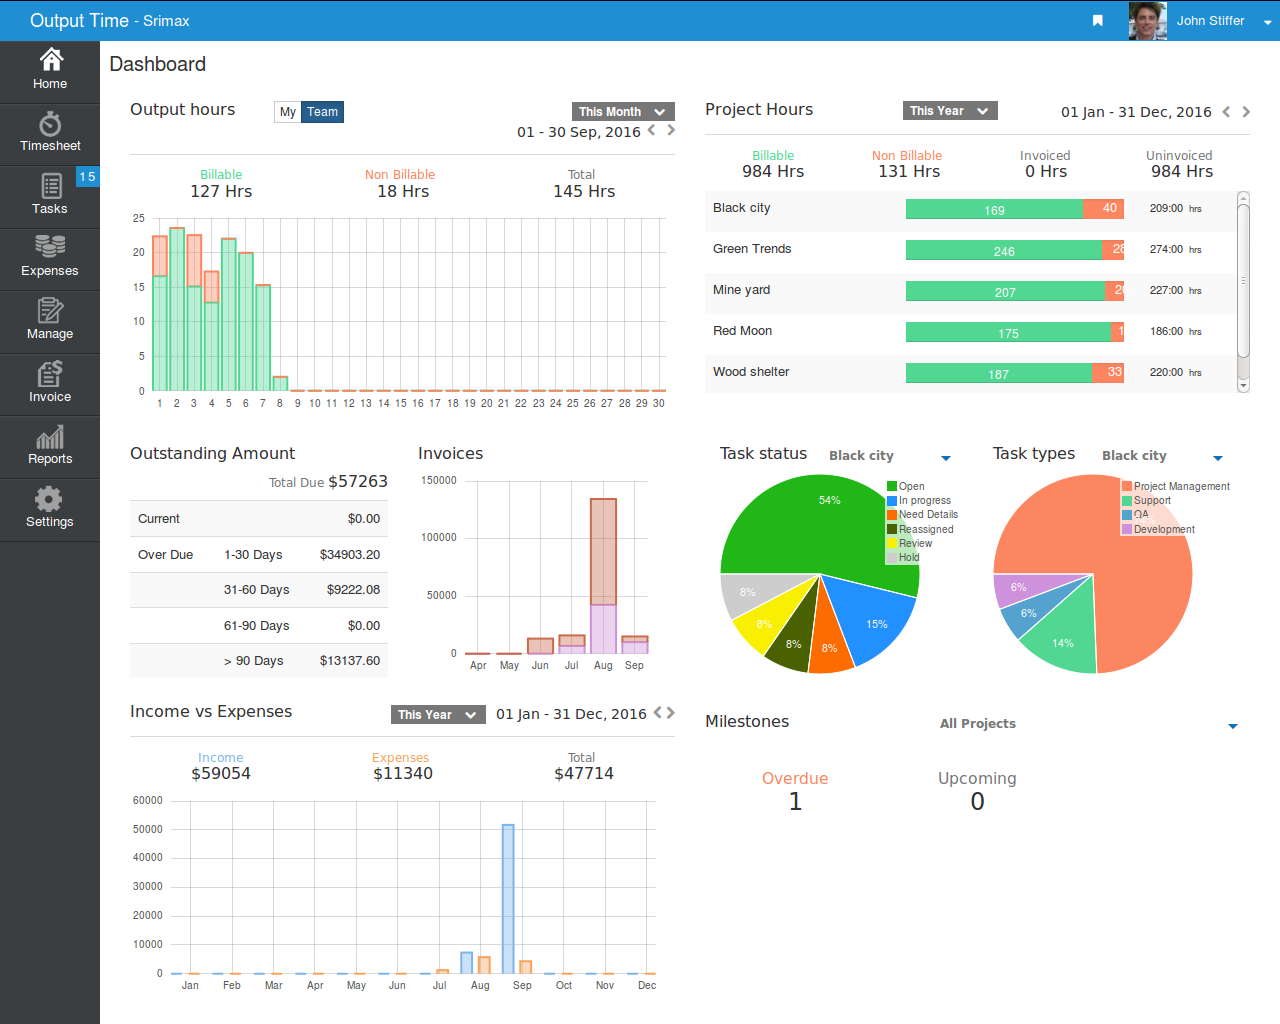Open the Manage pencil icon
The width and height of the screenshot is (1280, 1024).
pos(50,310)
